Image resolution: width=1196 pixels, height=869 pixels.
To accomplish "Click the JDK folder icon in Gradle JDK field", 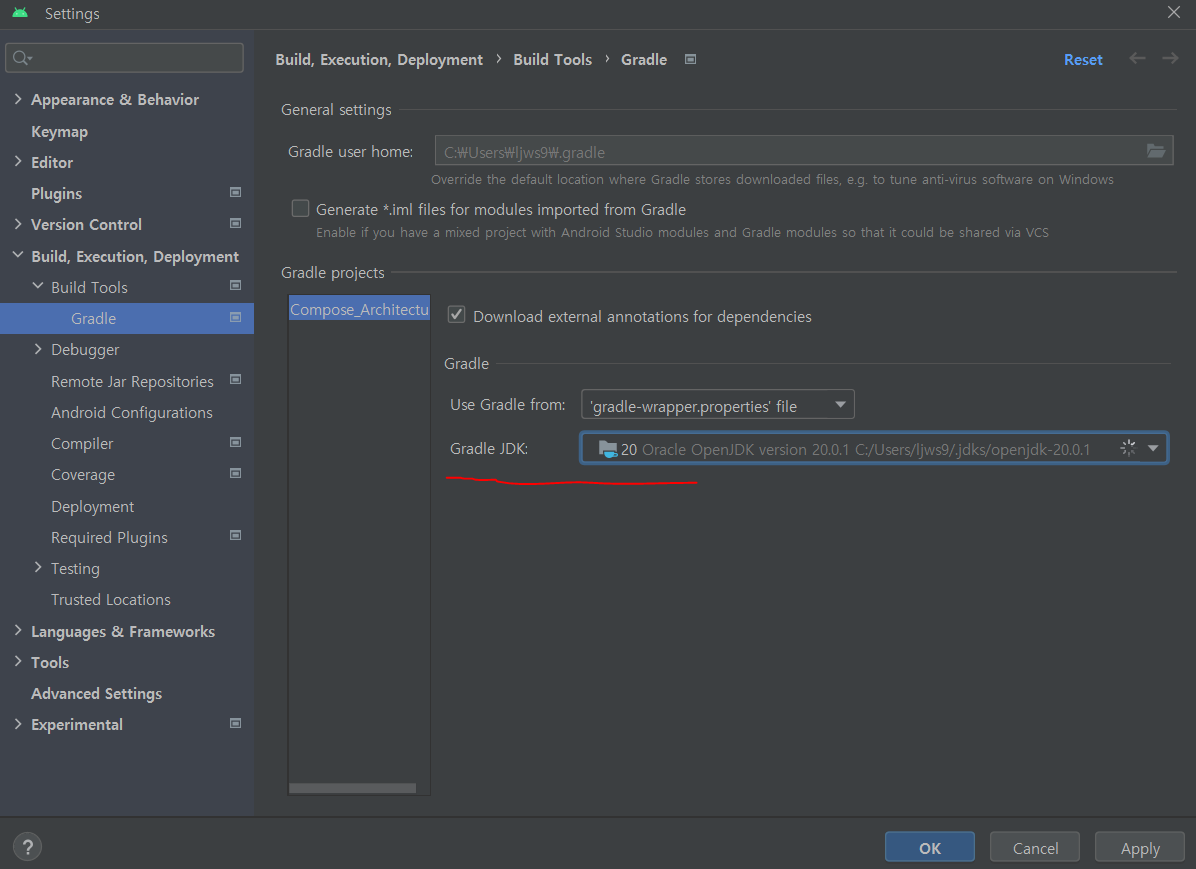I will click(607, 449).
